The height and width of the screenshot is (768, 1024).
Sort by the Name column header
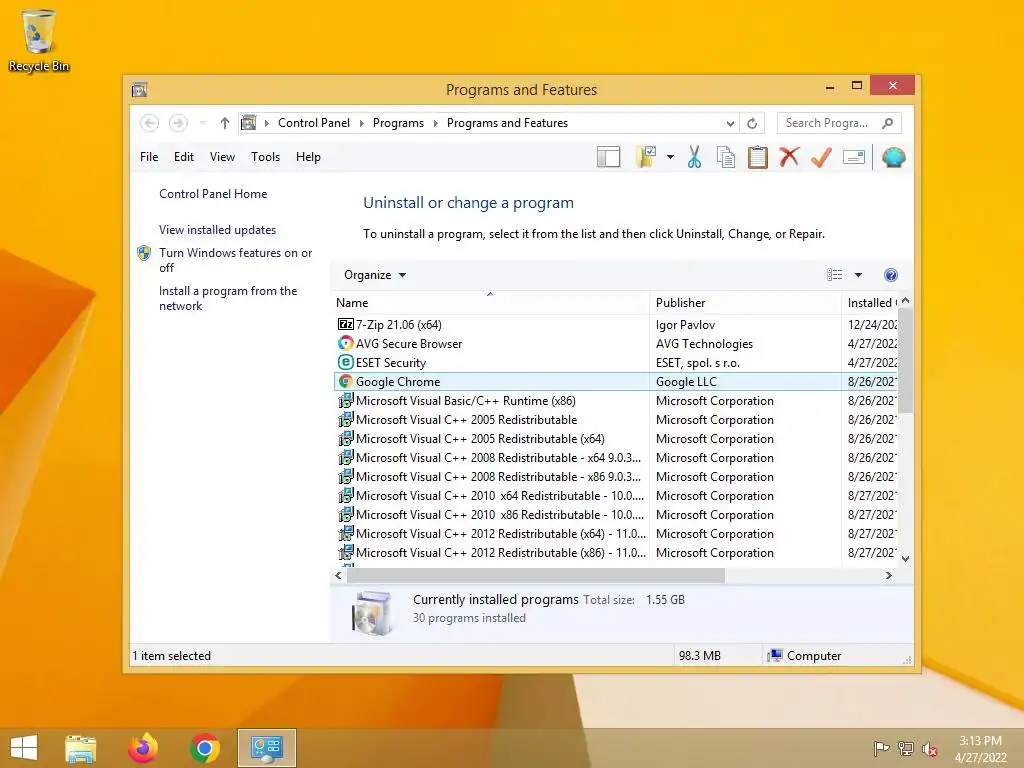[x=490, y=302]
